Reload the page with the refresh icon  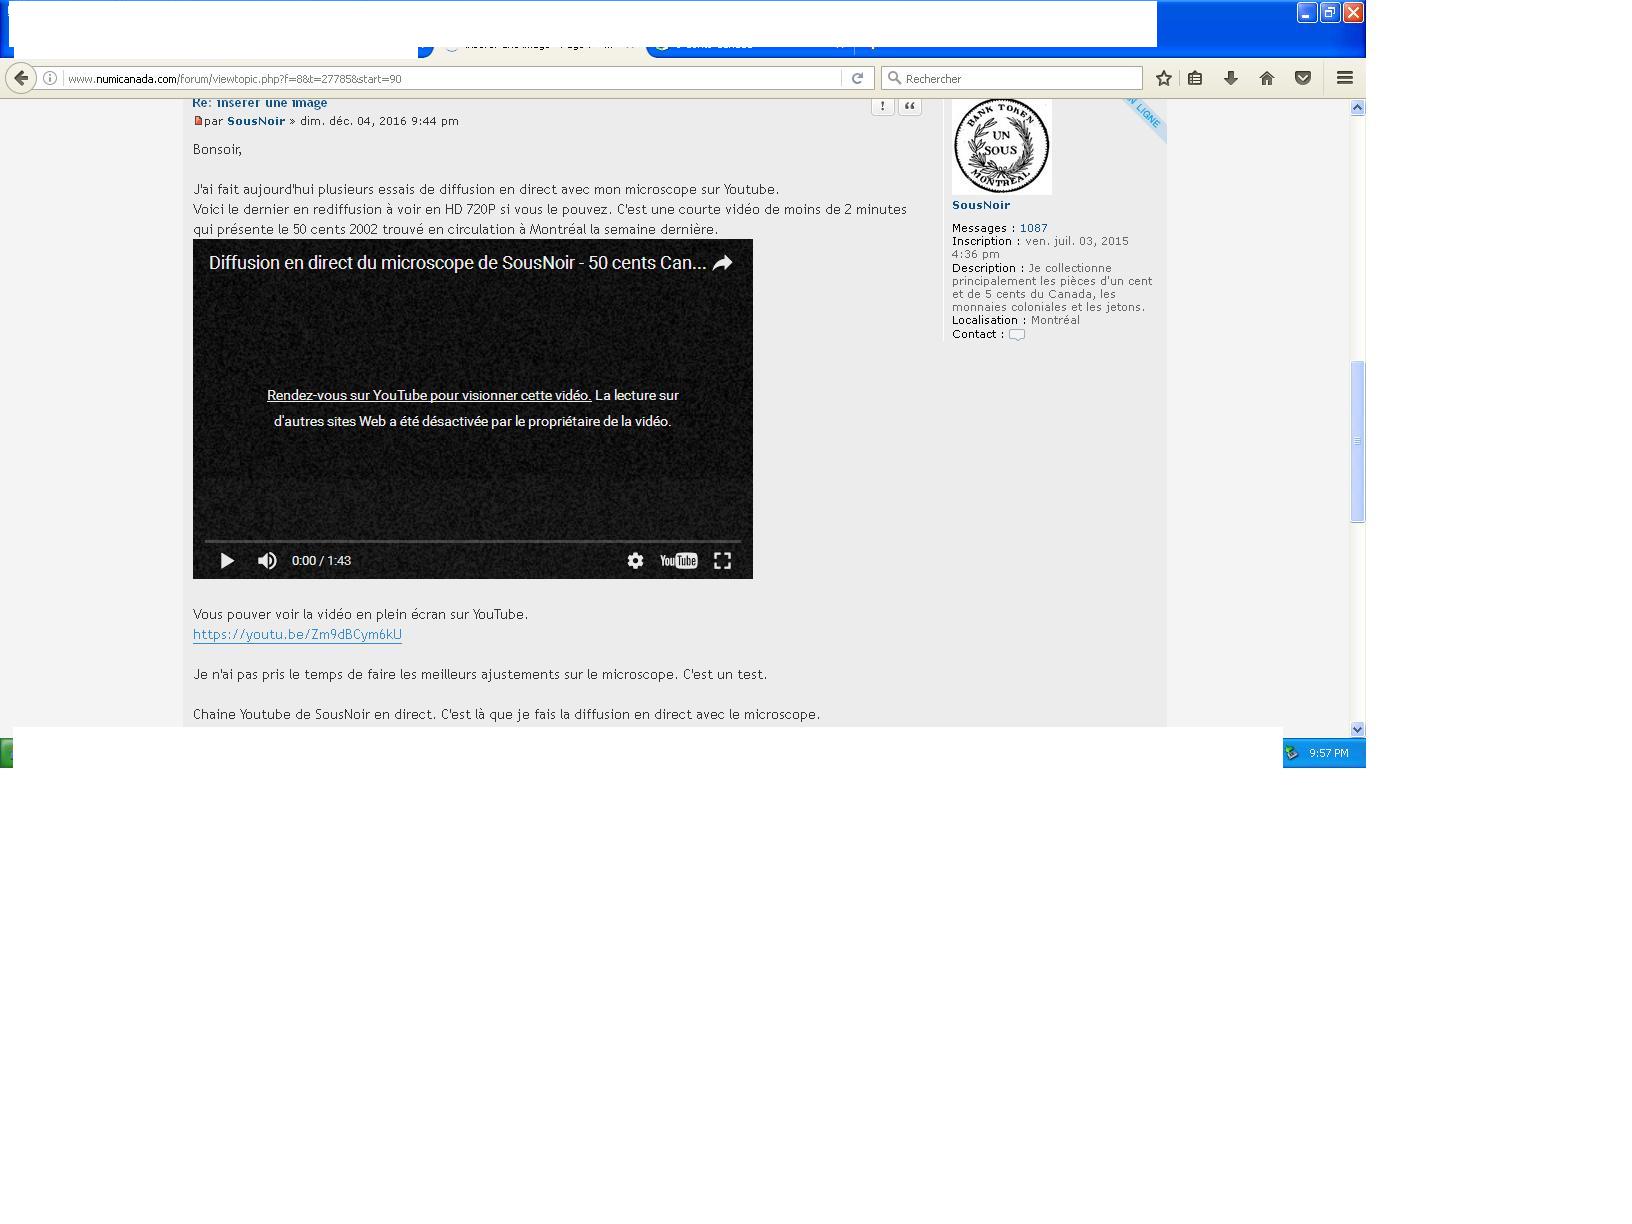point(857,78)
